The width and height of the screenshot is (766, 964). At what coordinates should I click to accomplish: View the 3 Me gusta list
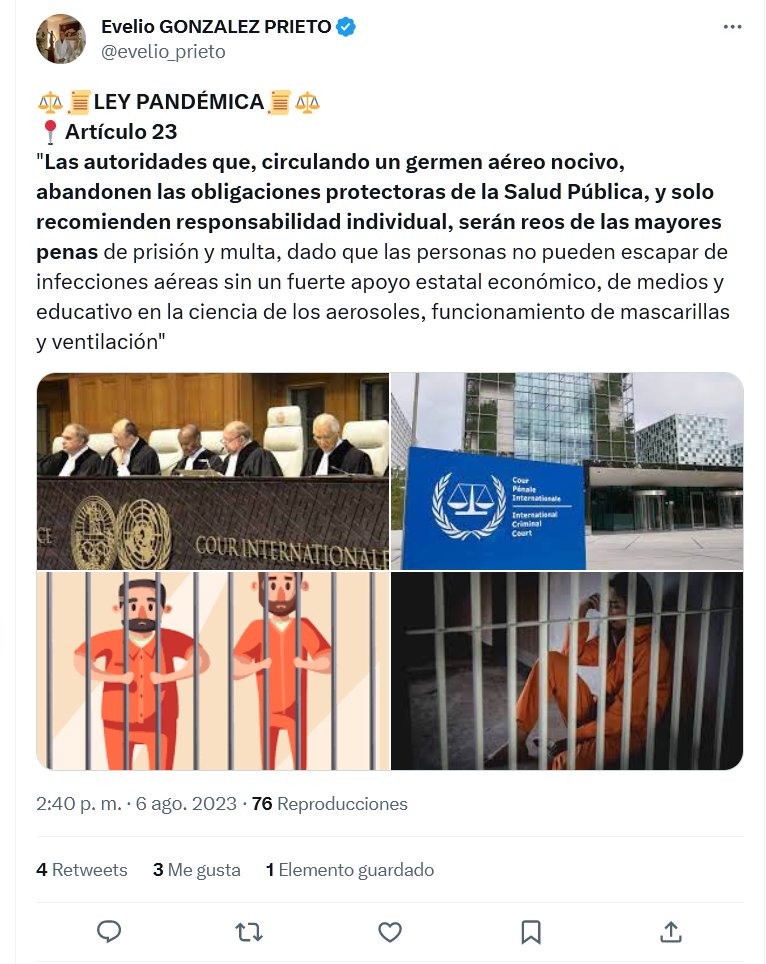197,869
